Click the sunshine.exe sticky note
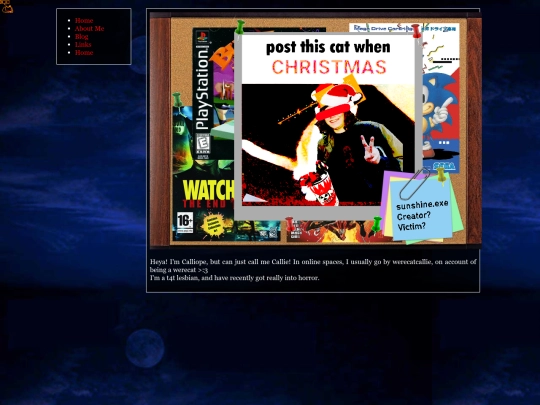Screen dimensions: 540x405 422,207
